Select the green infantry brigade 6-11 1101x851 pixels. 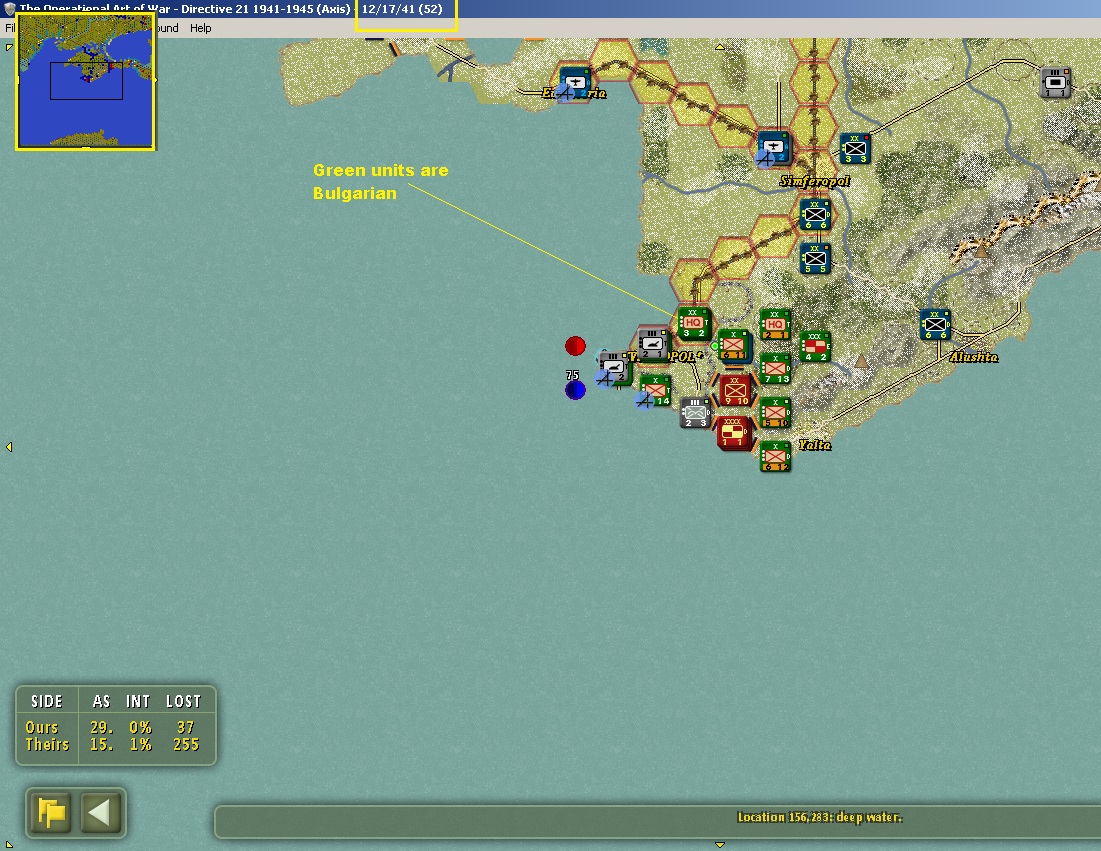[x=734, y=345]
